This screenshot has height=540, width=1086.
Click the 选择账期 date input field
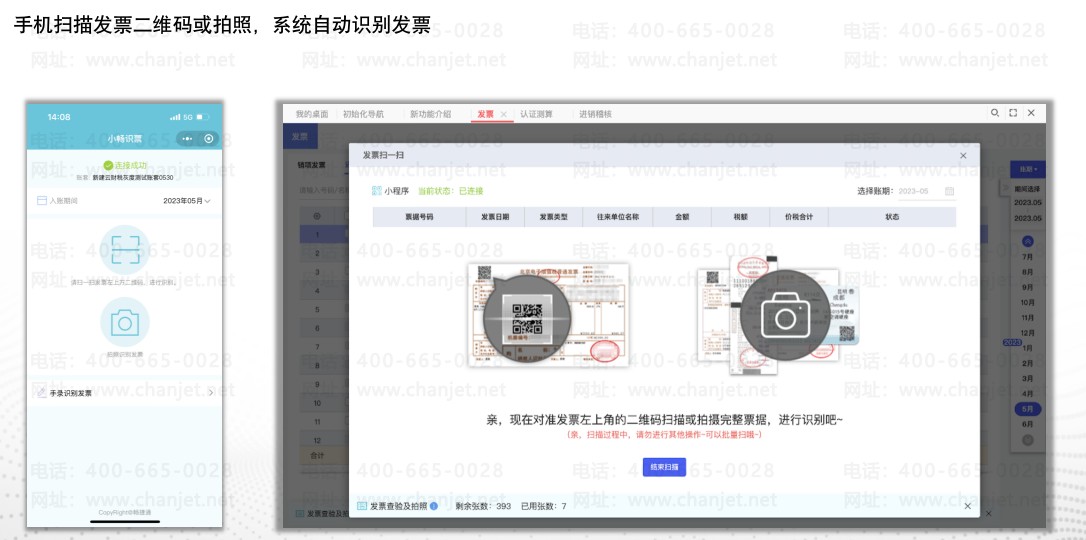(926, 191)
